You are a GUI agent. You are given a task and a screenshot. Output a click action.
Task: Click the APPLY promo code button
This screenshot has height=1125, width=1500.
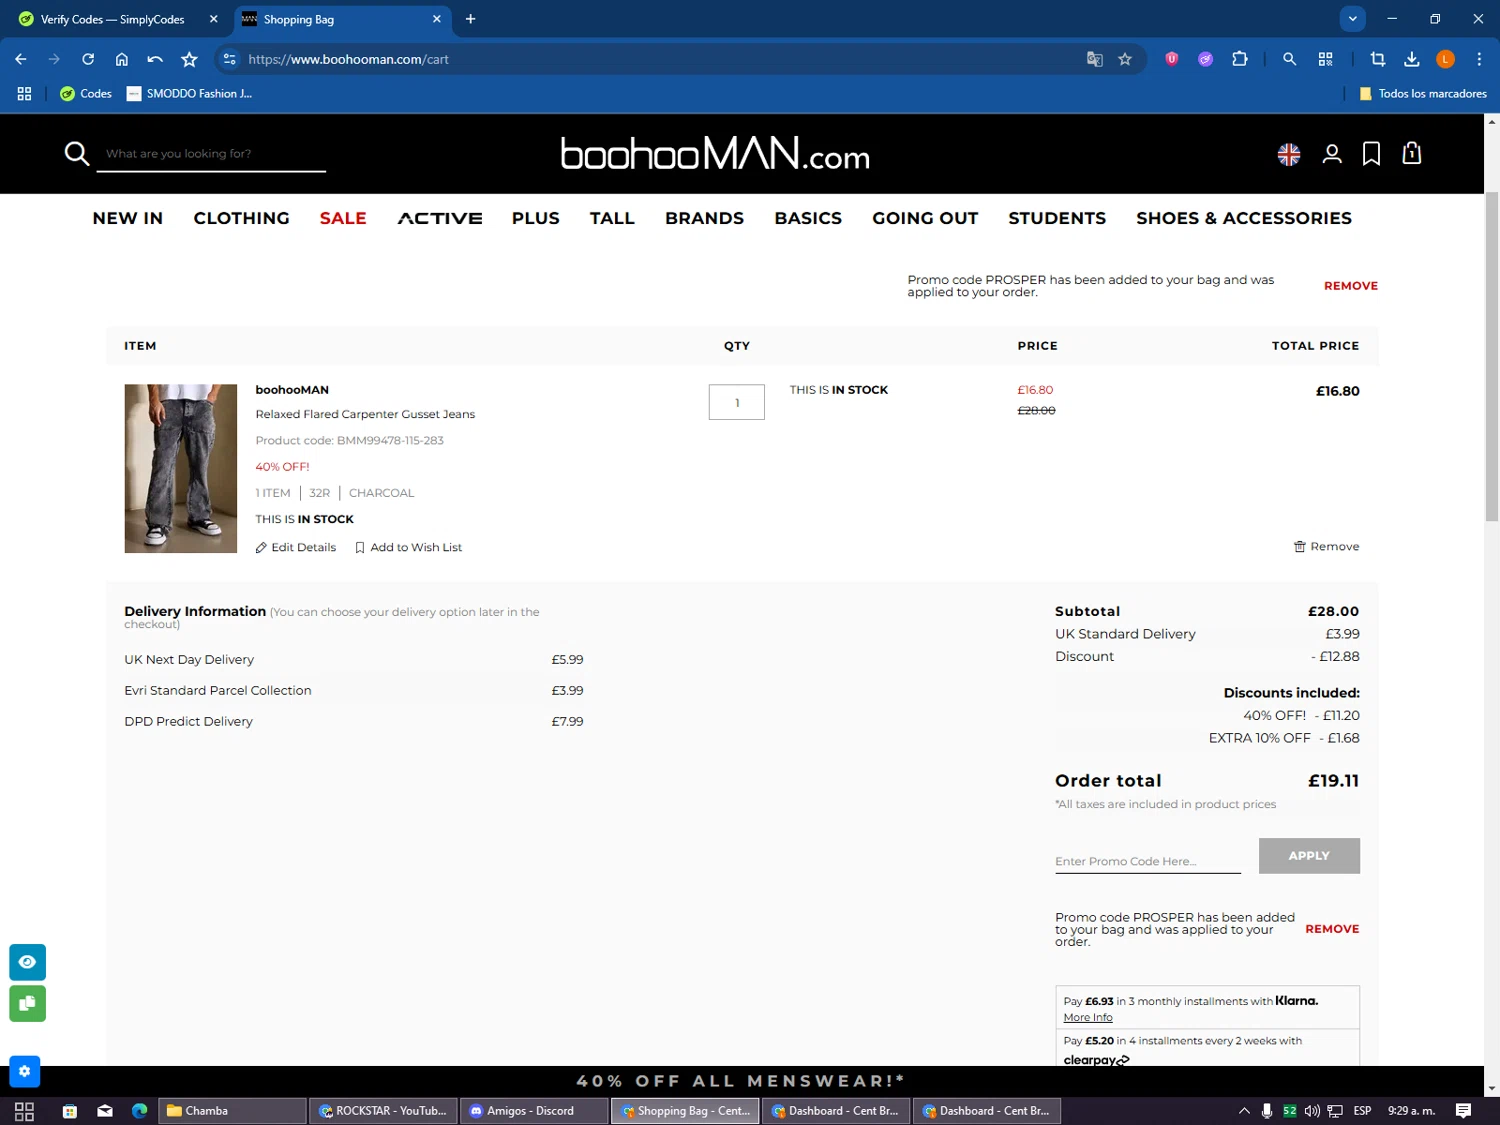[x=1309, y=856]
